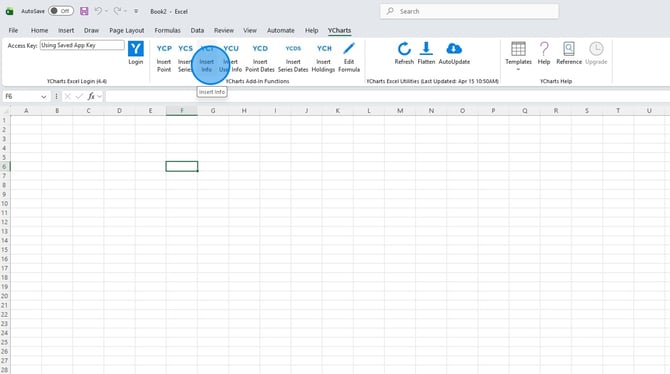Click Insert Series Dates (YCDS) button
670x374 pixels.
293,57
